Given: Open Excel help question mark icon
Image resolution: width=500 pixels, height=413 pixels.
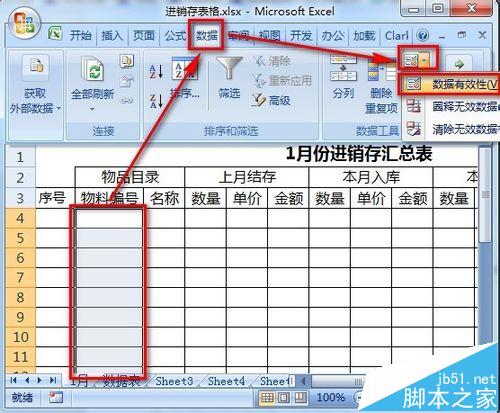Looking at the screenshot, I should point(423,35).
